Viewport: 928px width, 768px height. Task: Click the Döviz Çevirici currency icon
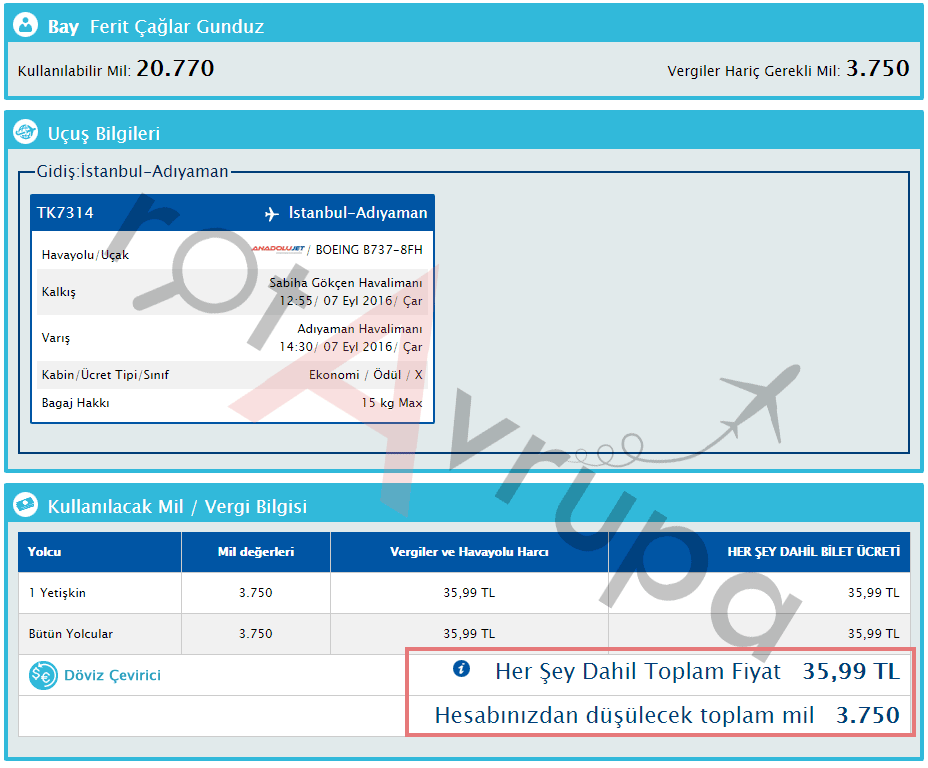[x=43, y=676]
